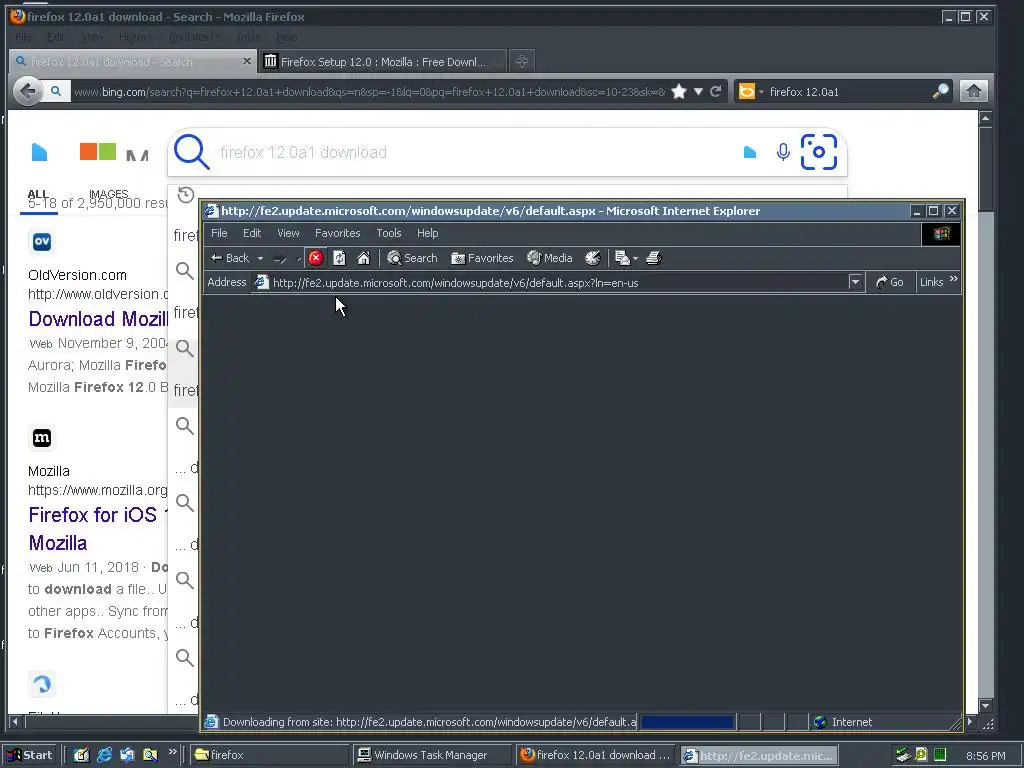The width and height of the screenshot is (1024, 768).
Task: Click the Bing visual search camera icon
Action: click(x=819, y=152)
